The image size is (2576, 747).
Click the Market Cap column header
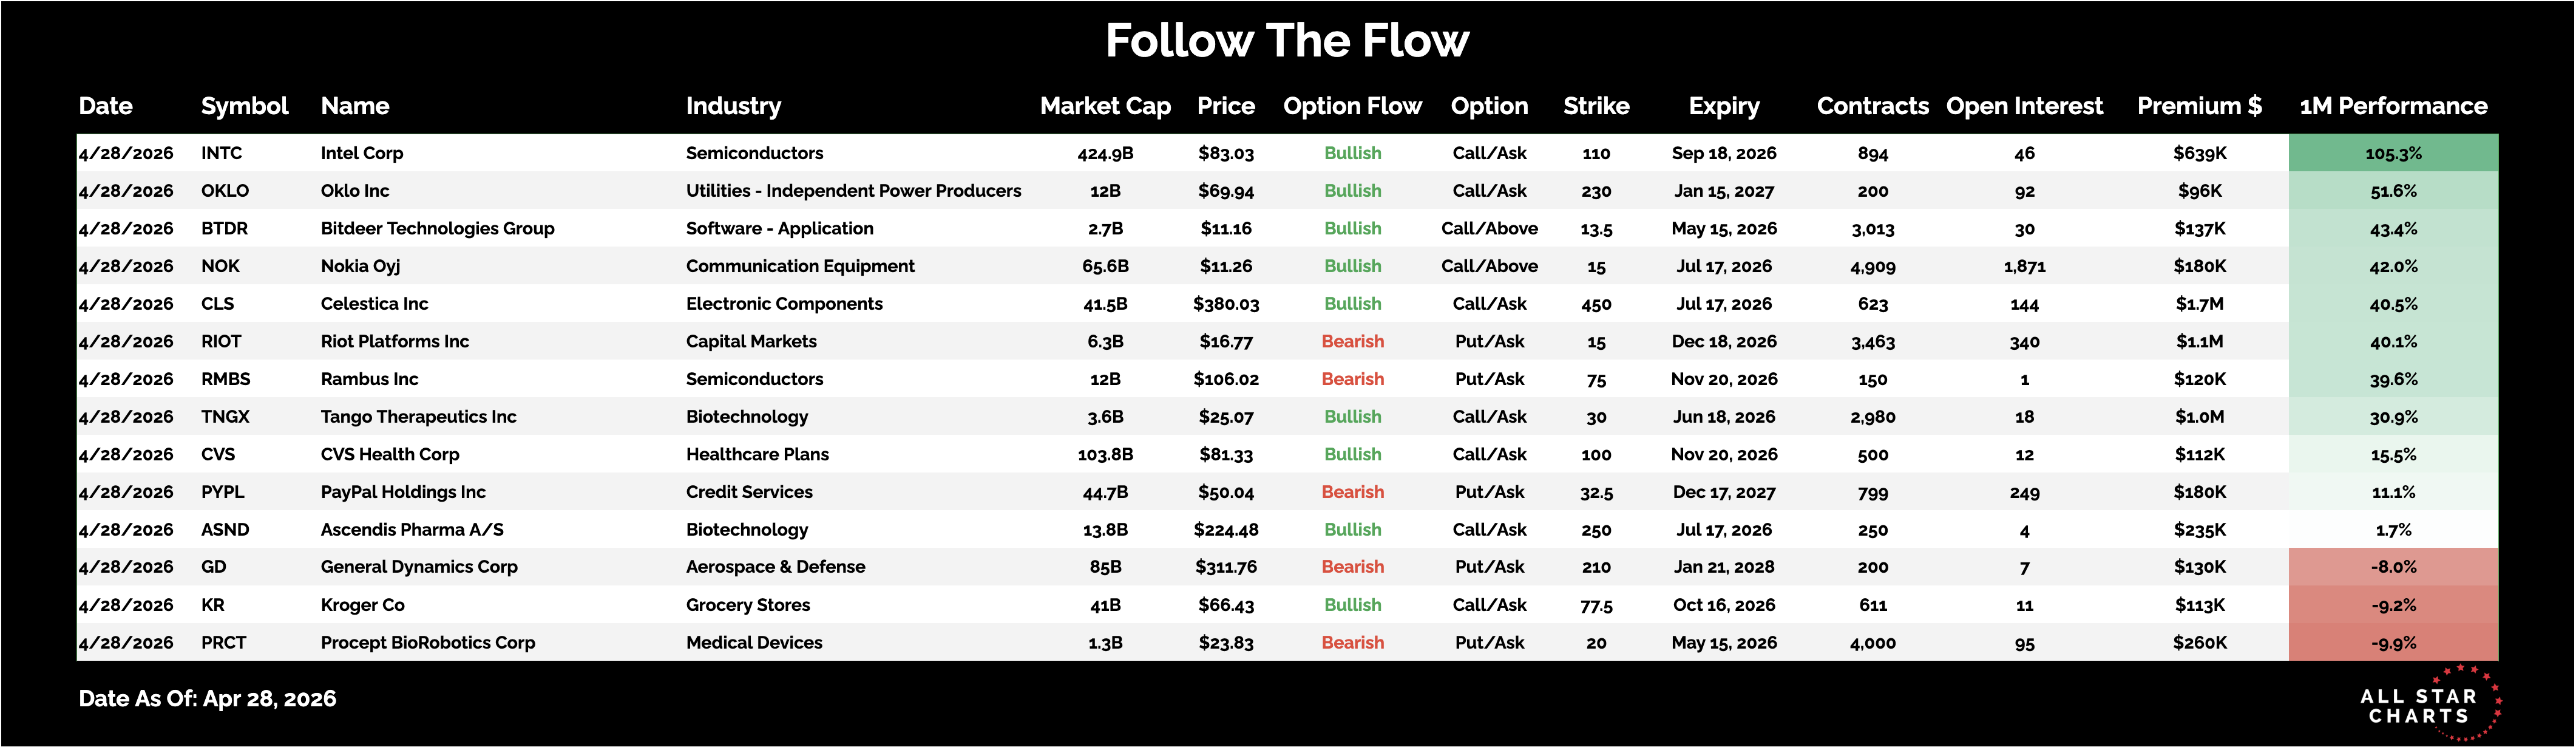coord(1105,106)
